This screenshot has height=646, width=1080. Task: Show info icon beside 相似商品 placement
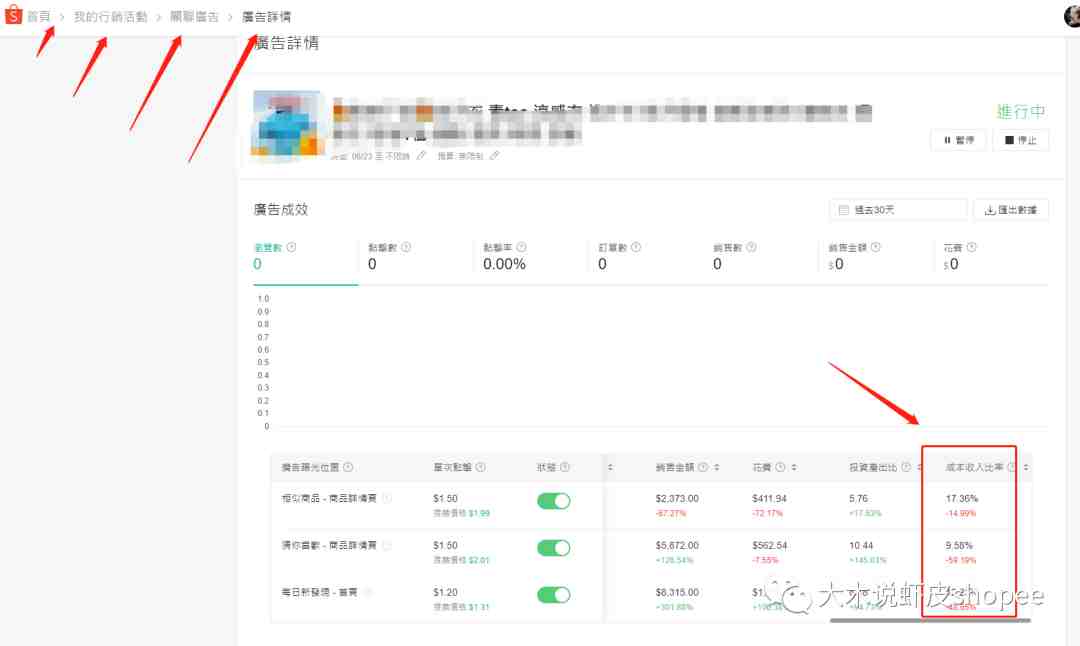387,498
